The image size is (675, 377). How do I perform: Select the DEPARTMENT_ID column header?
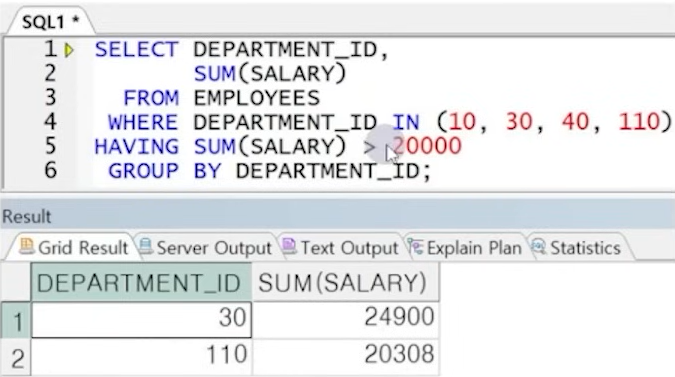pos(142,283)
